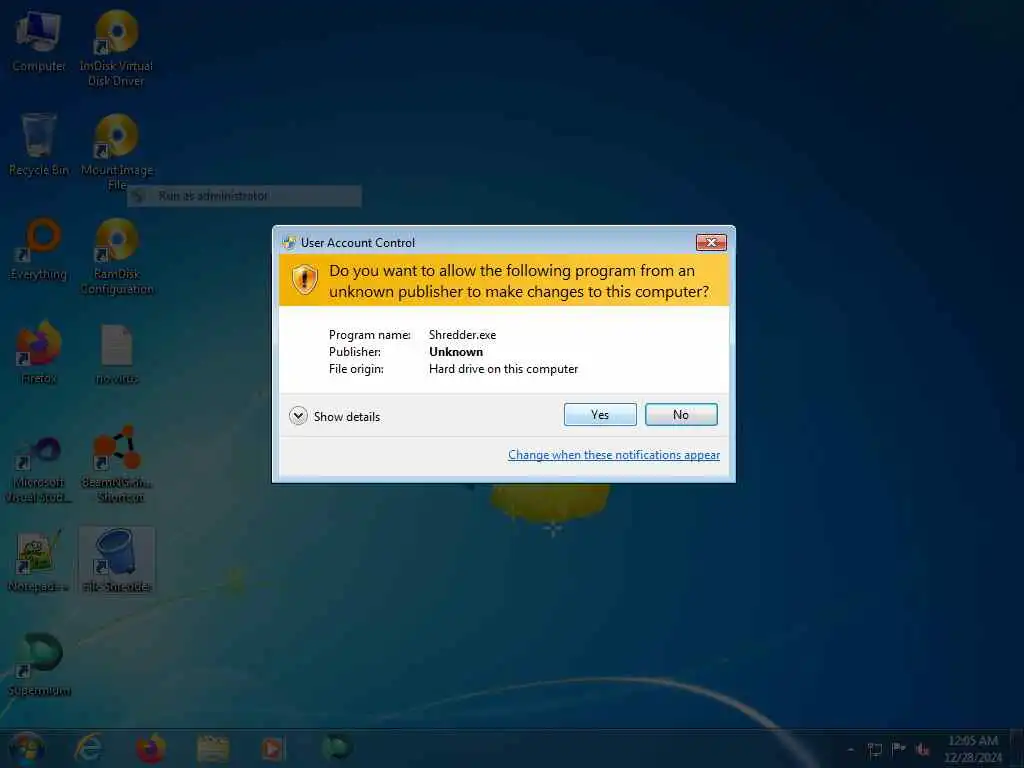This screenshot has width=1024, height=768.
Task: Select the Everything desktop shortcut
Action: coord(39,249)
